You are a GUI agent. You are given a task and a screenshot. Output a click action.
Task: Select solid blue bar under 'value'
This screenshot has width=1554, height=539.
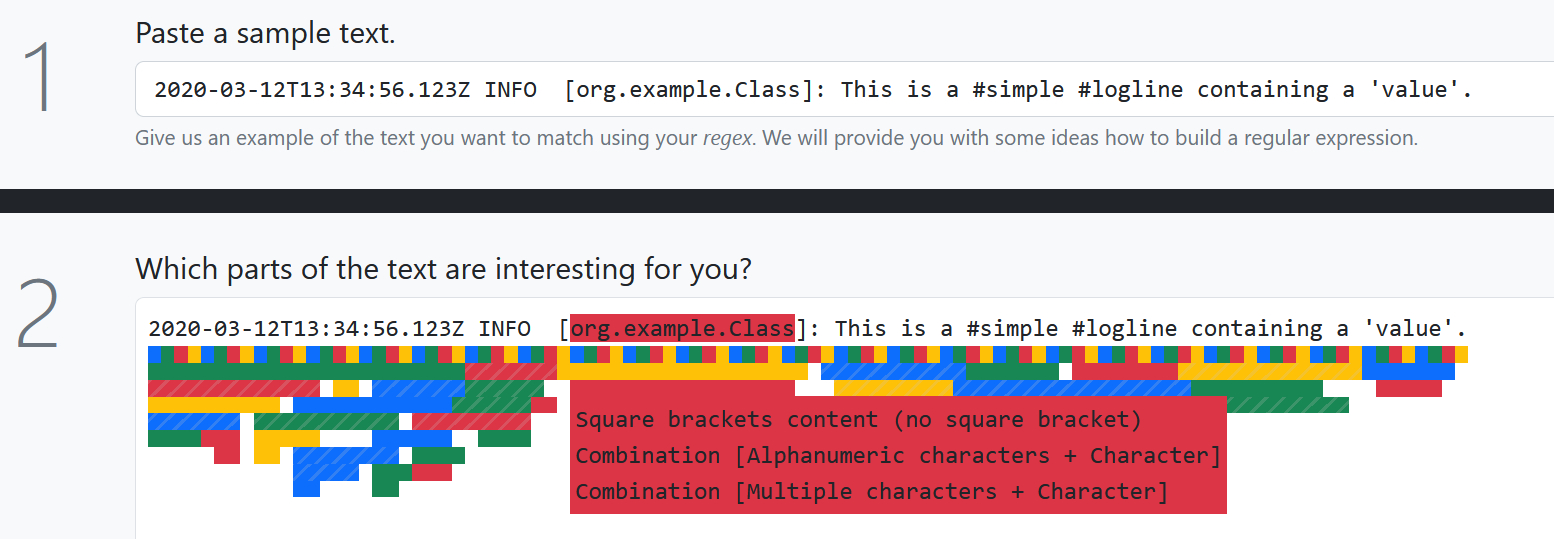click(1408, 371)
